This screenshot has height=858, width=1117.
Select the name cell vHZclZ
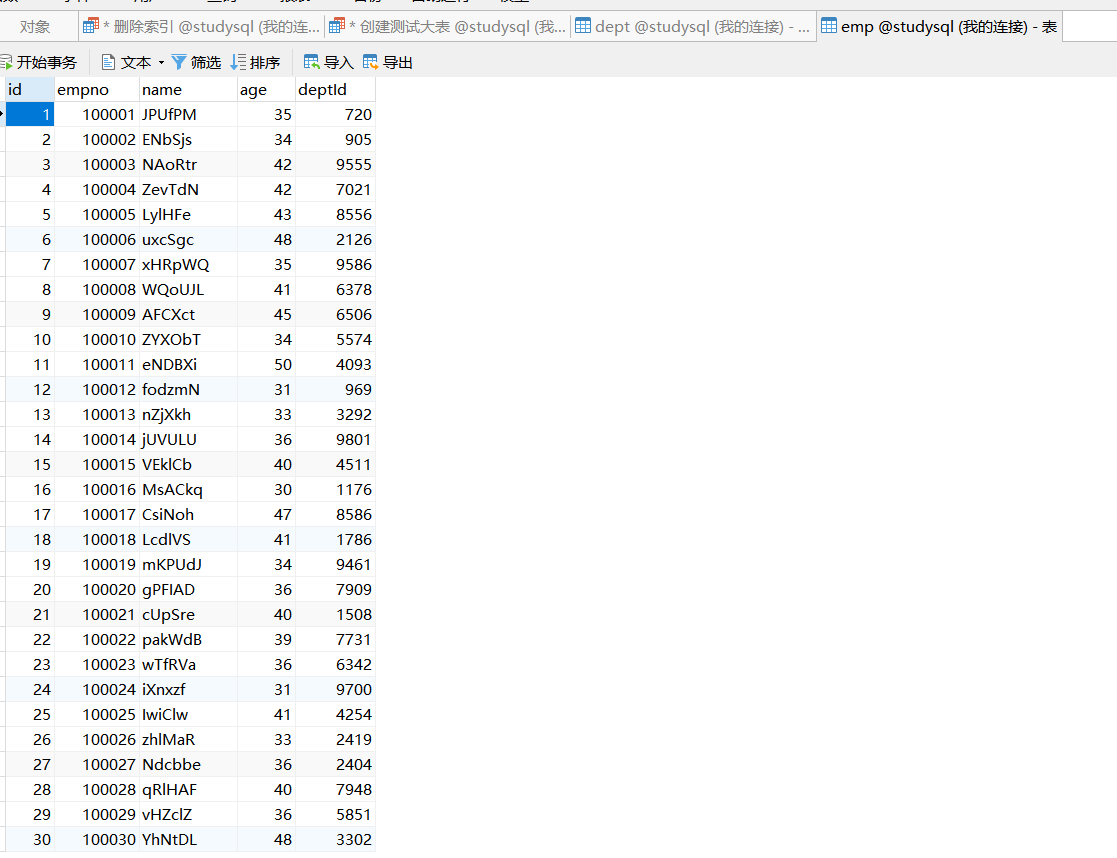[187, 815]
